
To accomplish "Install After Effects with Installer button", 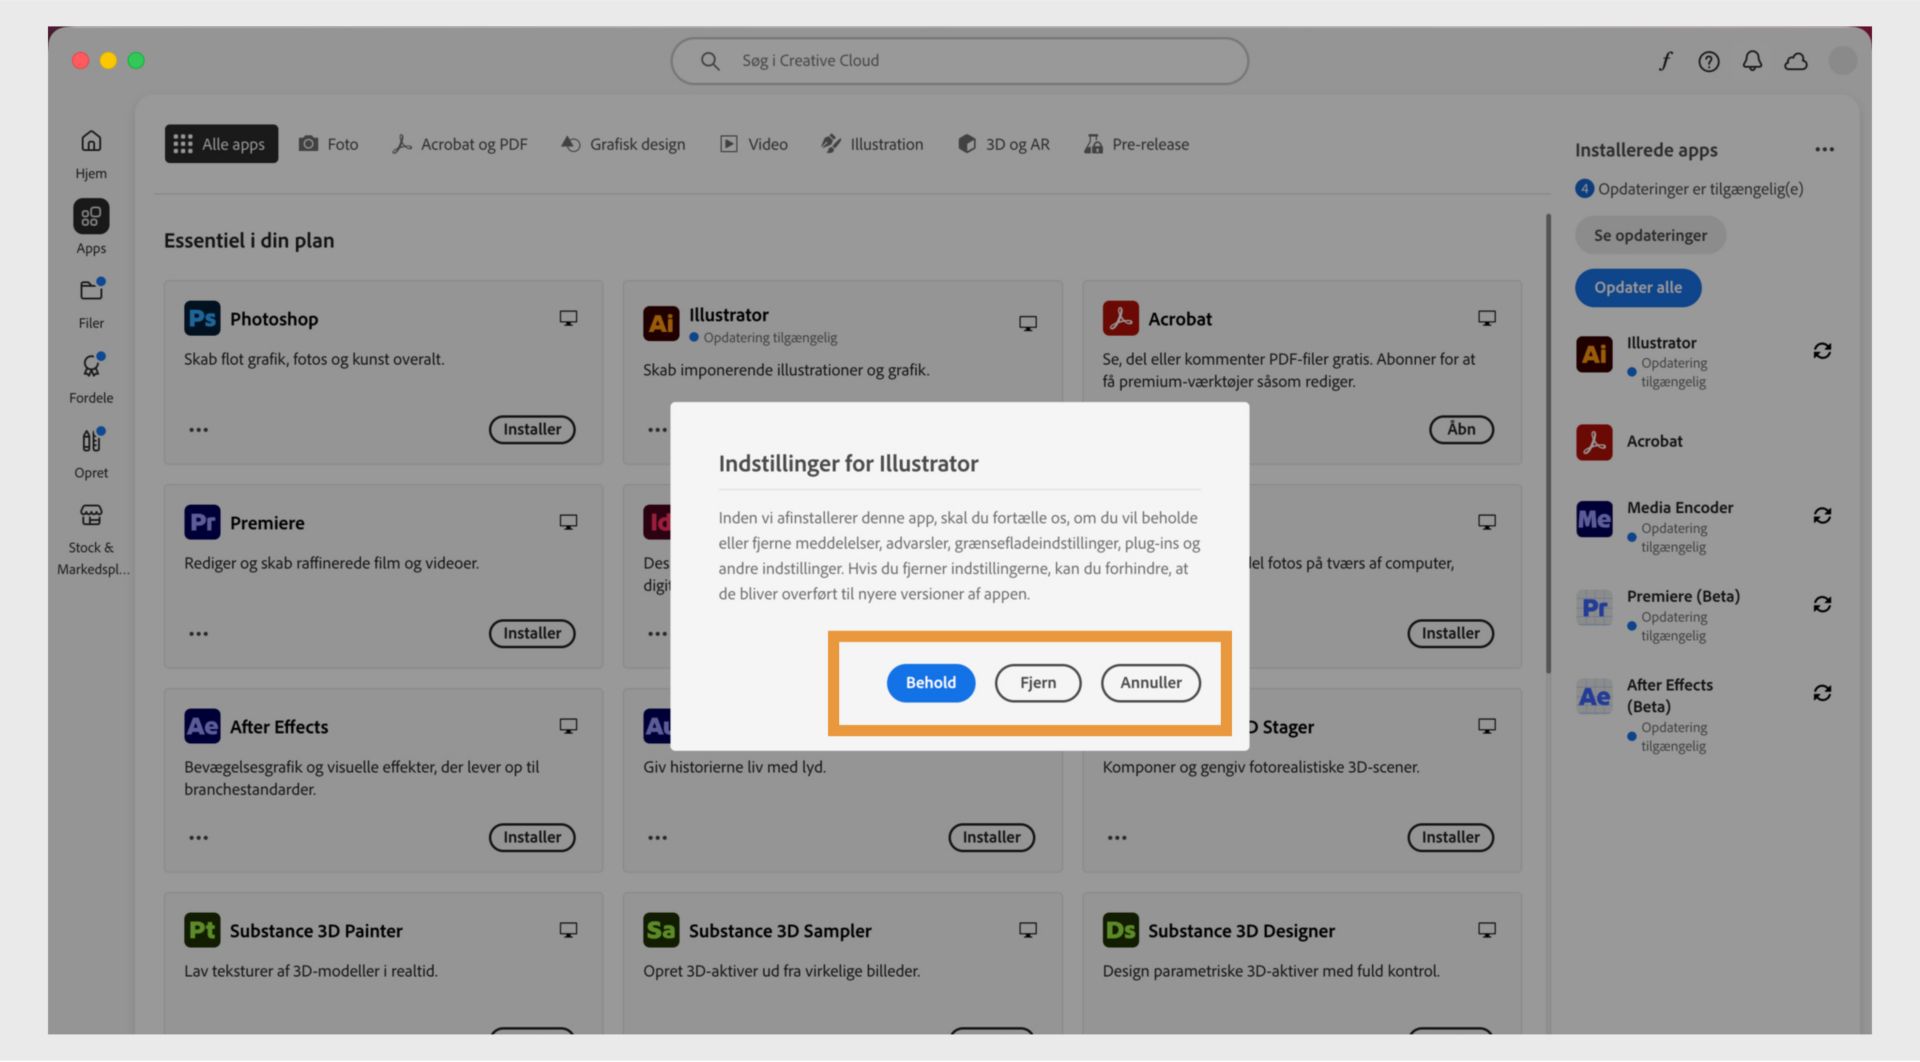I will click(532, 838).
